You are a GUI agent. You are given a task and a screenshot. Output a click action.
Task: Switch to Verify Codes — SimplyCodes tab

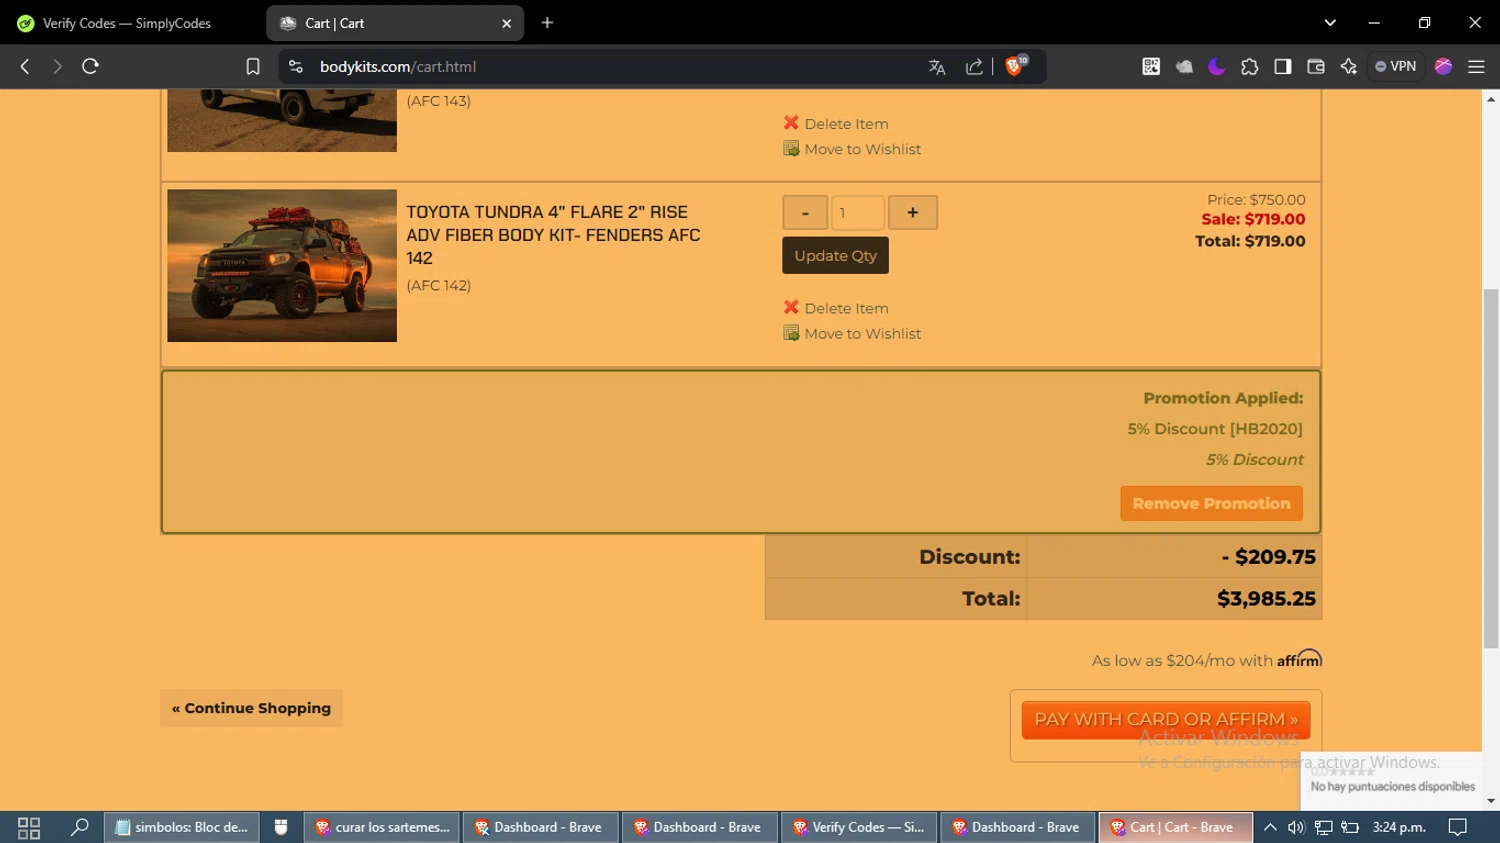(x=127, y=23)
